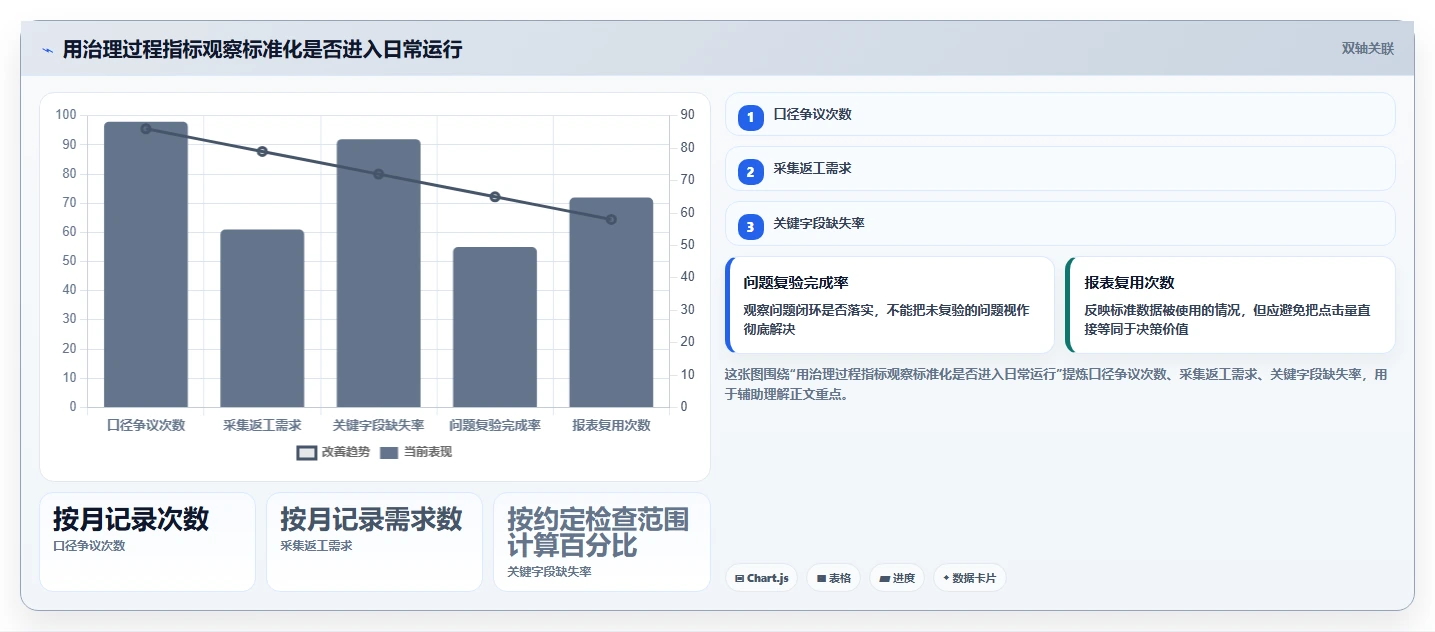Click the Chart.js tag
The image size is (1435, 632).
click(x=761, y=578)
